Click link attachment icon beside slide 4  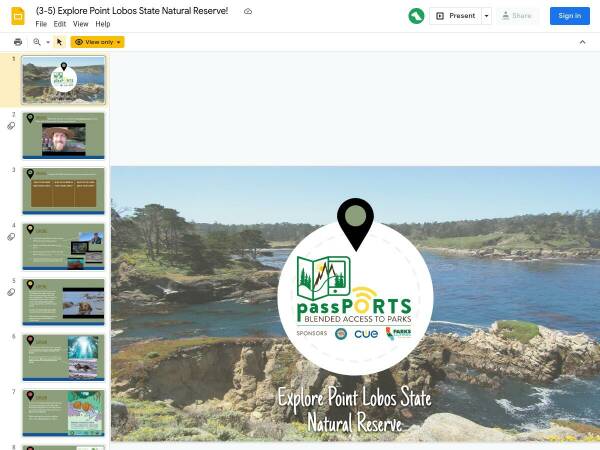click(11, 237)
